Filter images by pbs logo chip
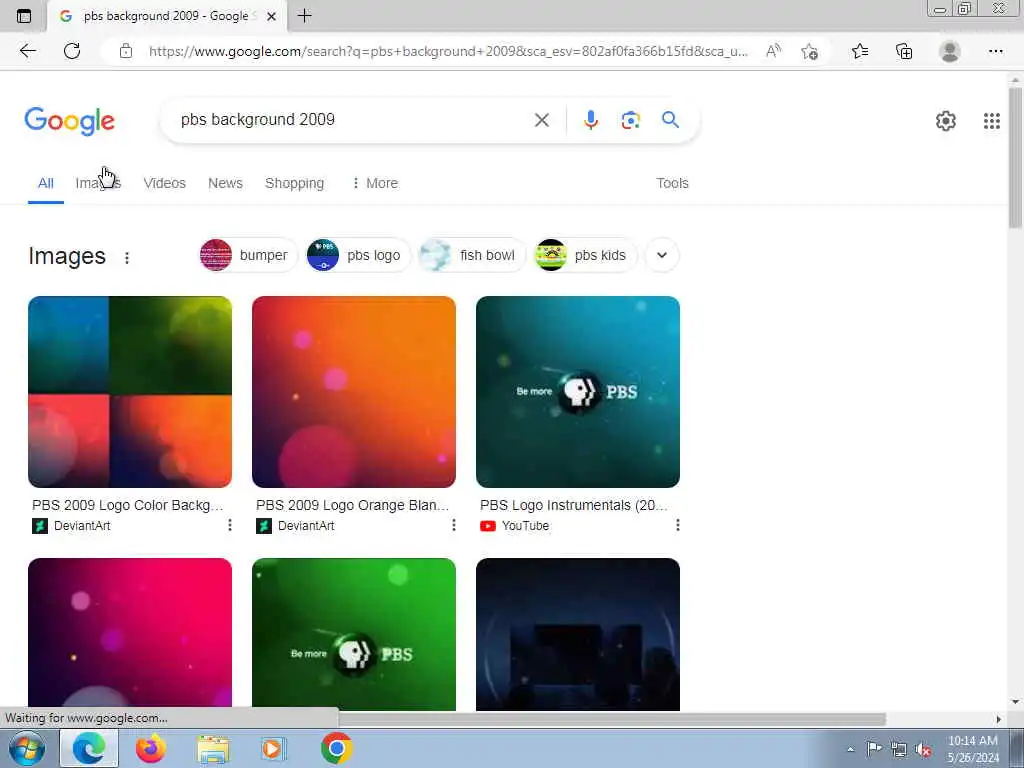The image size is (1024, 768). pos(357,255)
